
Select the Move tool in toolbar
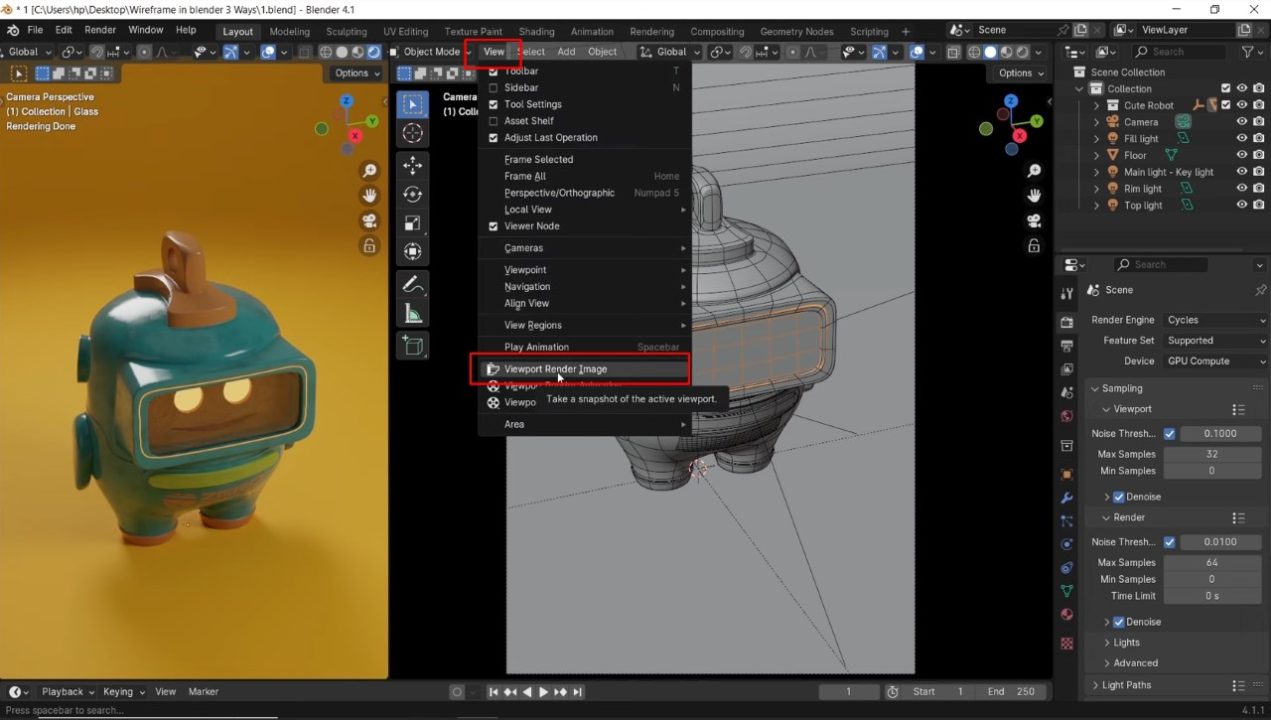coord(412,165)
